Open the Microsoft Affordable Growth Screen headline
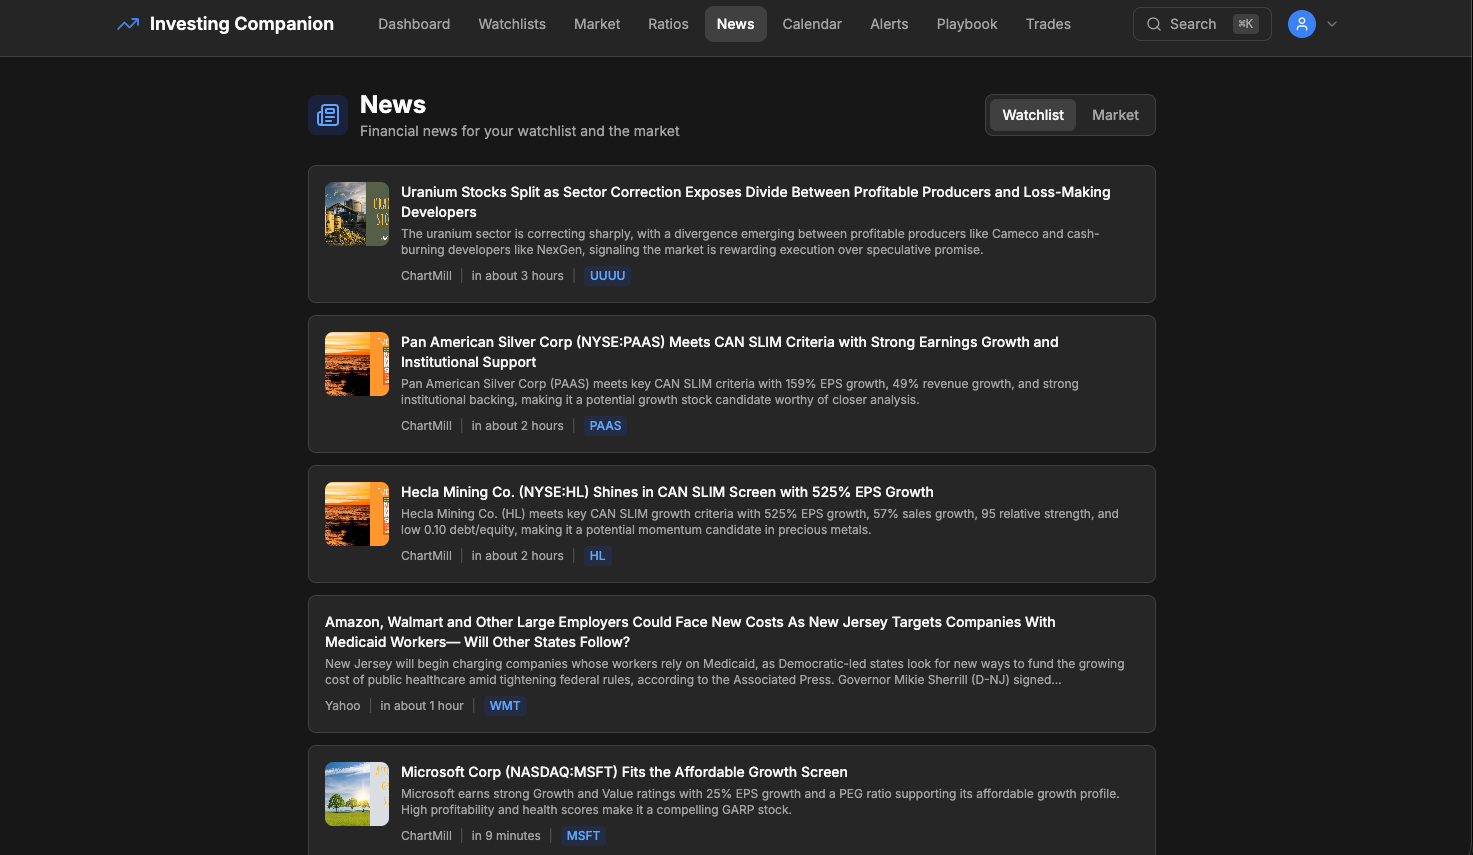The width and height of the screenshot is (1473, 855). [624, 772]
